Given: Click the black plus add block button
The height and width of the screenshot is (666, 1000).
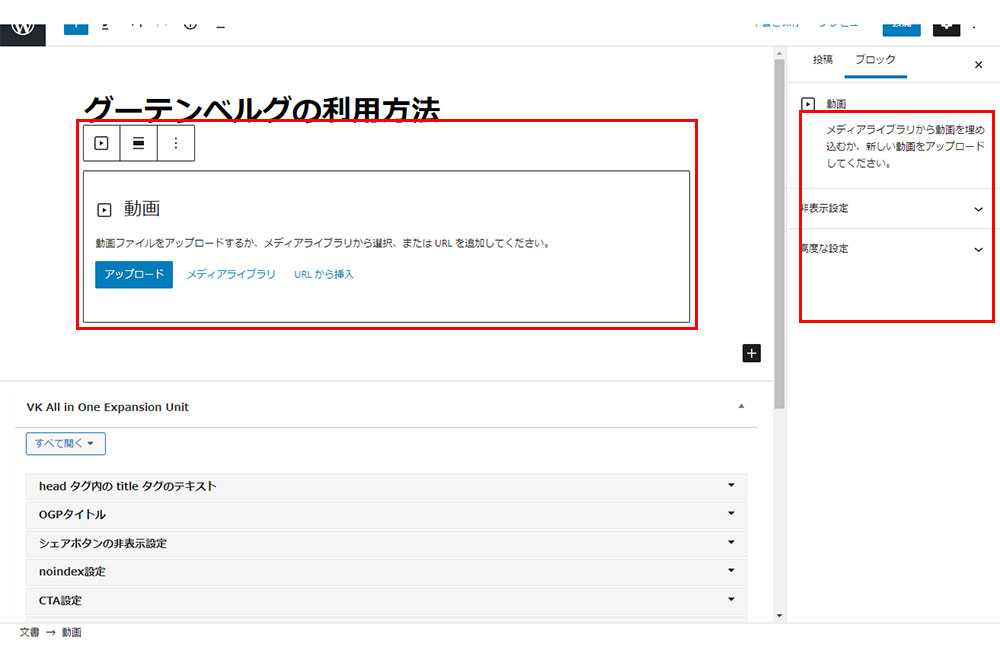Looking at the screenshot, I should click(752, 352).
